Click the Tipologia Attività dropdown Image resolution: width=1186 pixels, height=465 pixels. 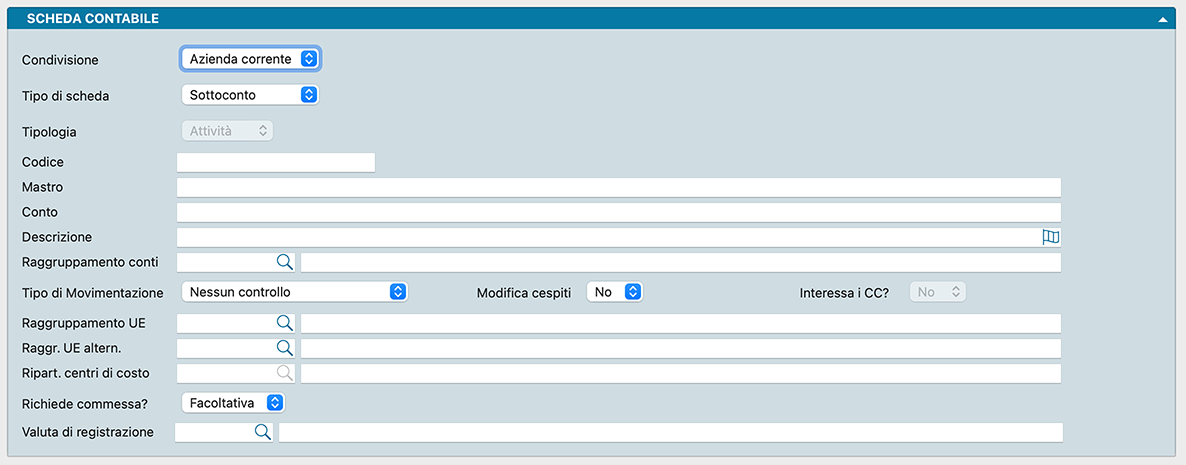point(226,131)
